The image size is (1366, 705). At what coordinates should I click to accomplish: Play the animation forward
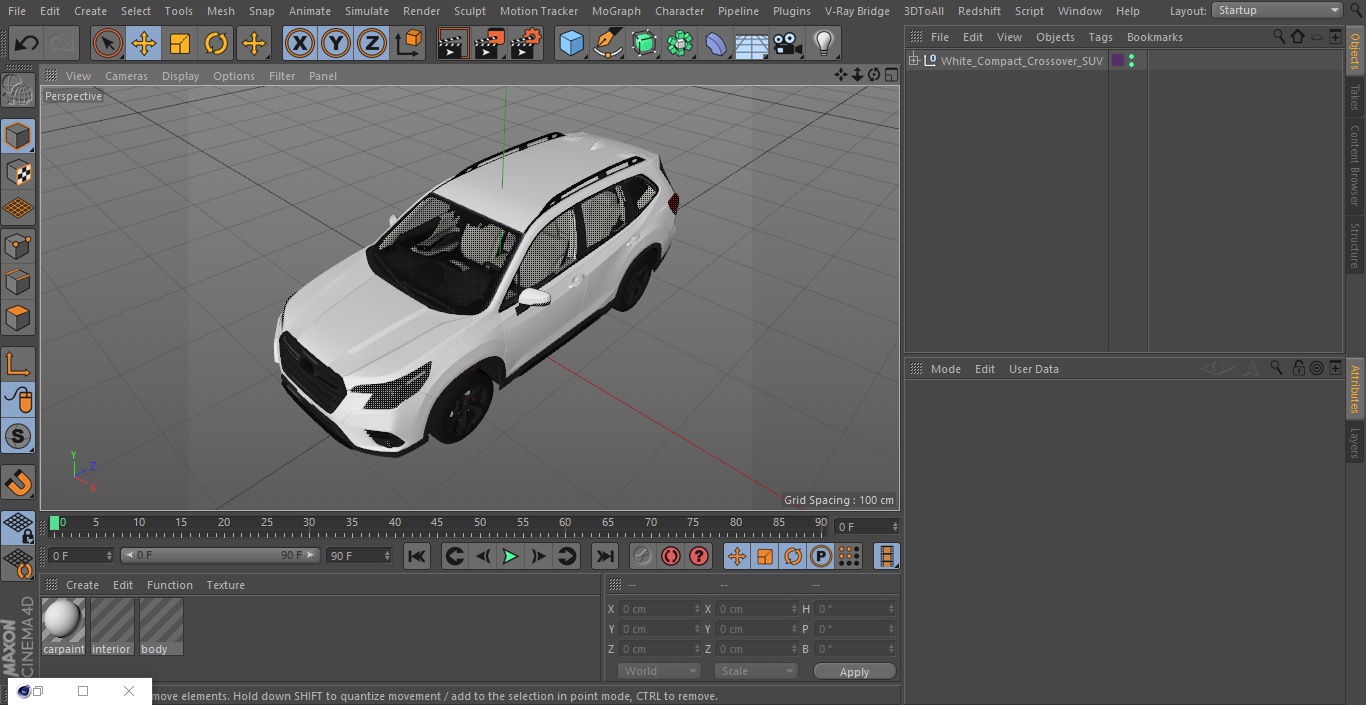[x=510, y=556]
